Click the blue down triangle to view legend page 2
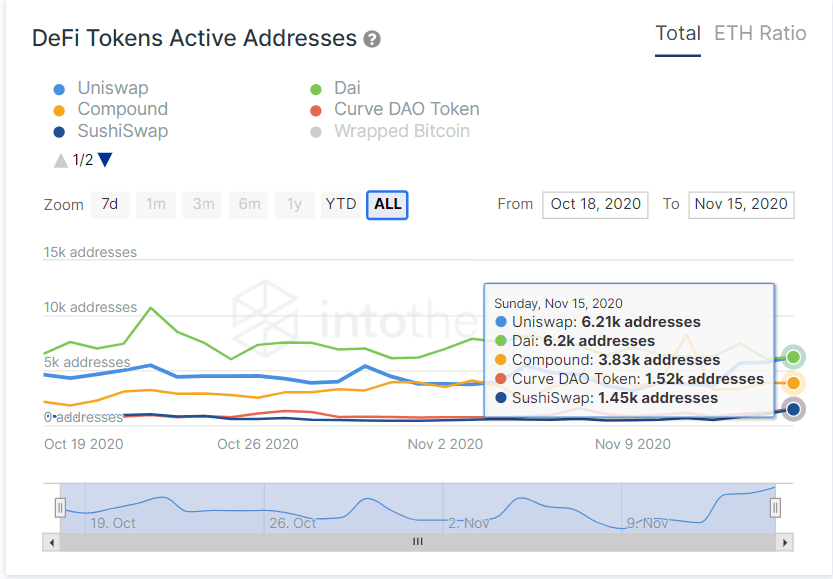The image size is (833, 579). pos(106,158)
